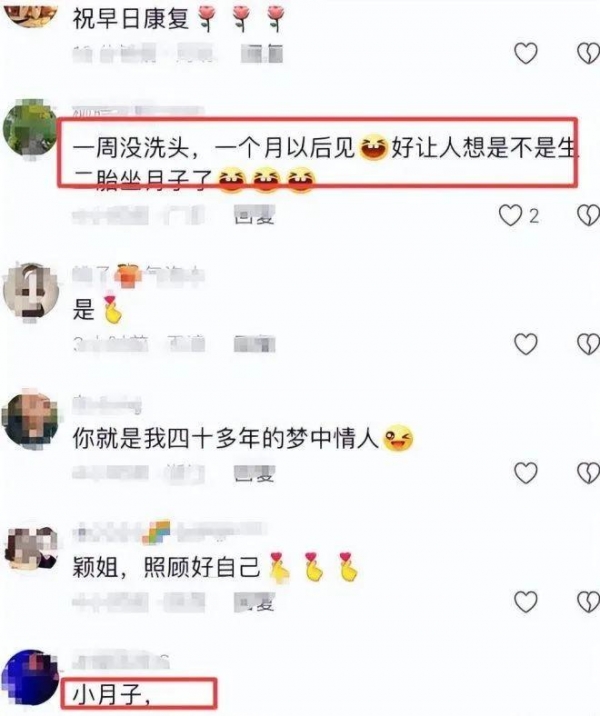Dislike the 颖姐，照顾好自己 comment
Screen dimensions: 600x716
(x=588, y=601)
